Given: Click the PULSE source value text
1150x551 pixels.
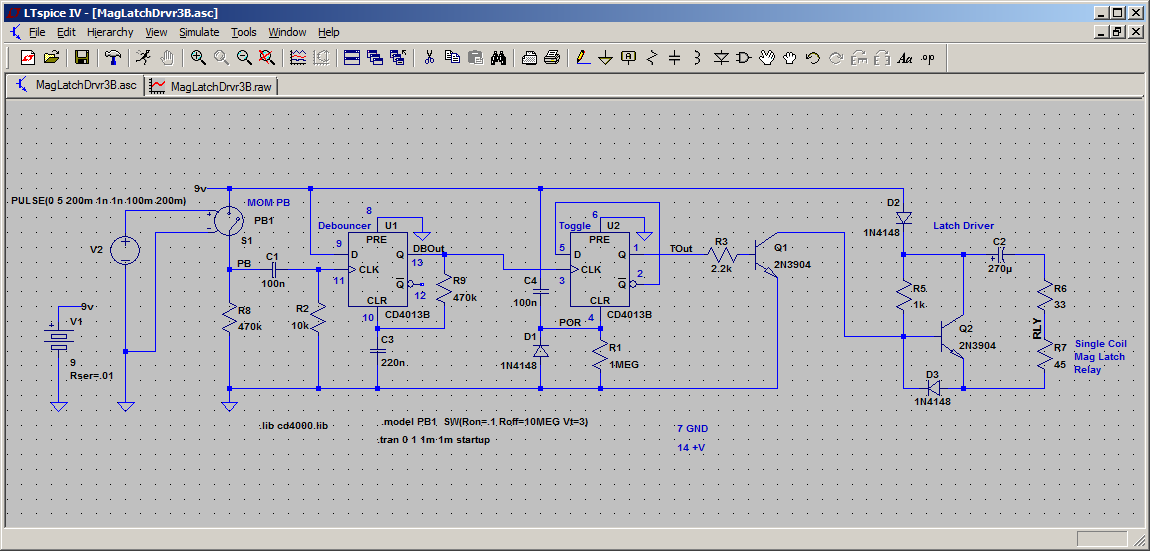Looking at the screenshot, I should [x=99, y=201].
